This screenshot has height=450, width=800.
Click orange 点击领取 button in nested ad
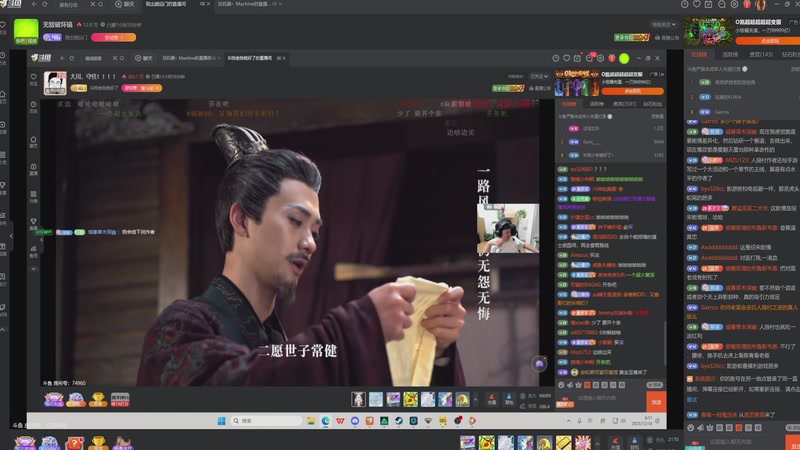pyautogui.click(x=633, y=91)
